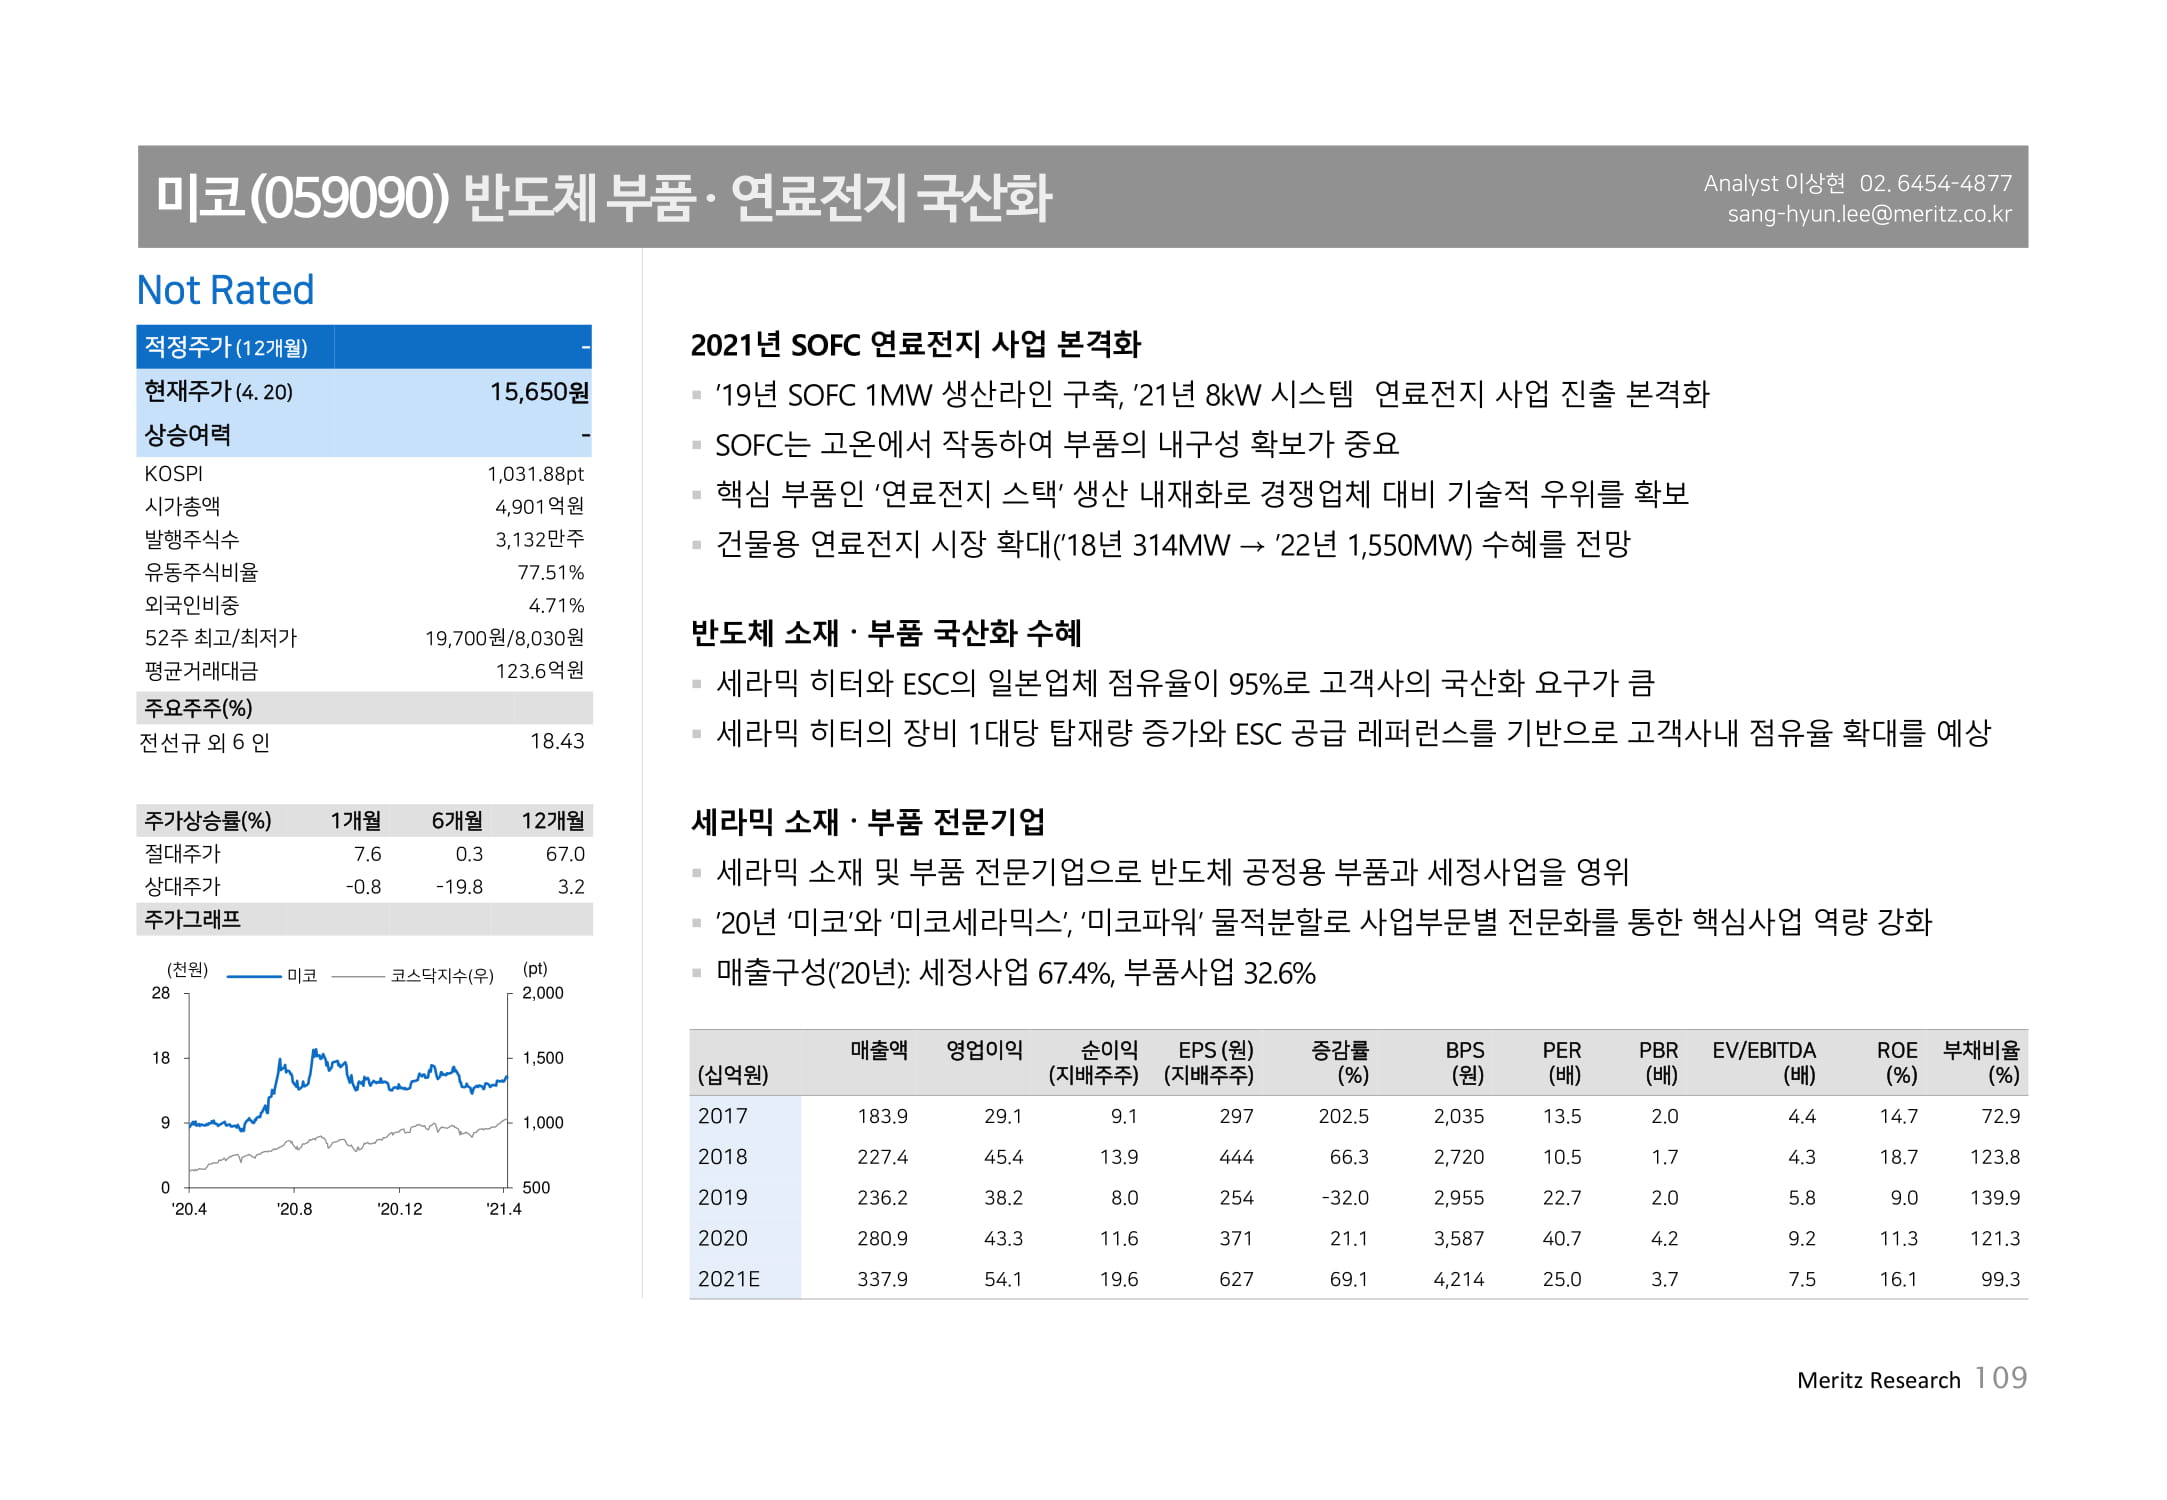Click the Meritz Research page number 109
Viewport: 2167px width, 1500px height.
point(2000,1378)
